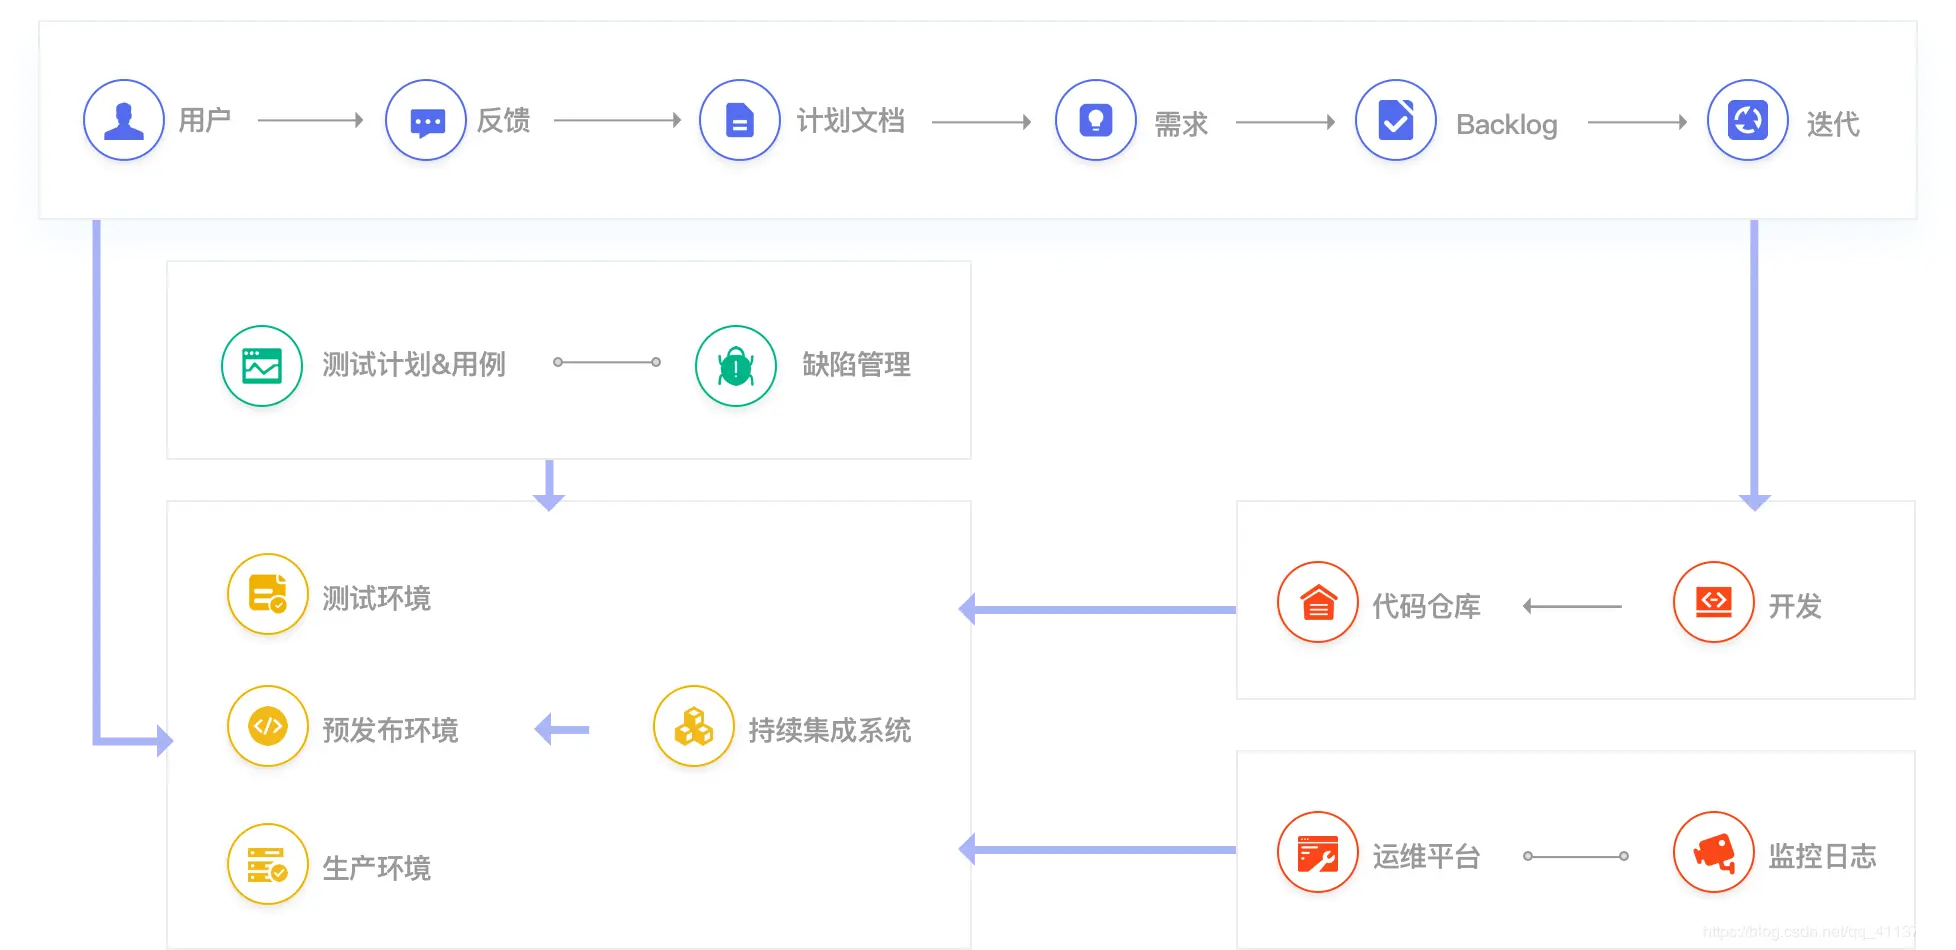1956x950 pixels.
Task: Click the 预发布环境 code icon
Action: coord(267,727)
